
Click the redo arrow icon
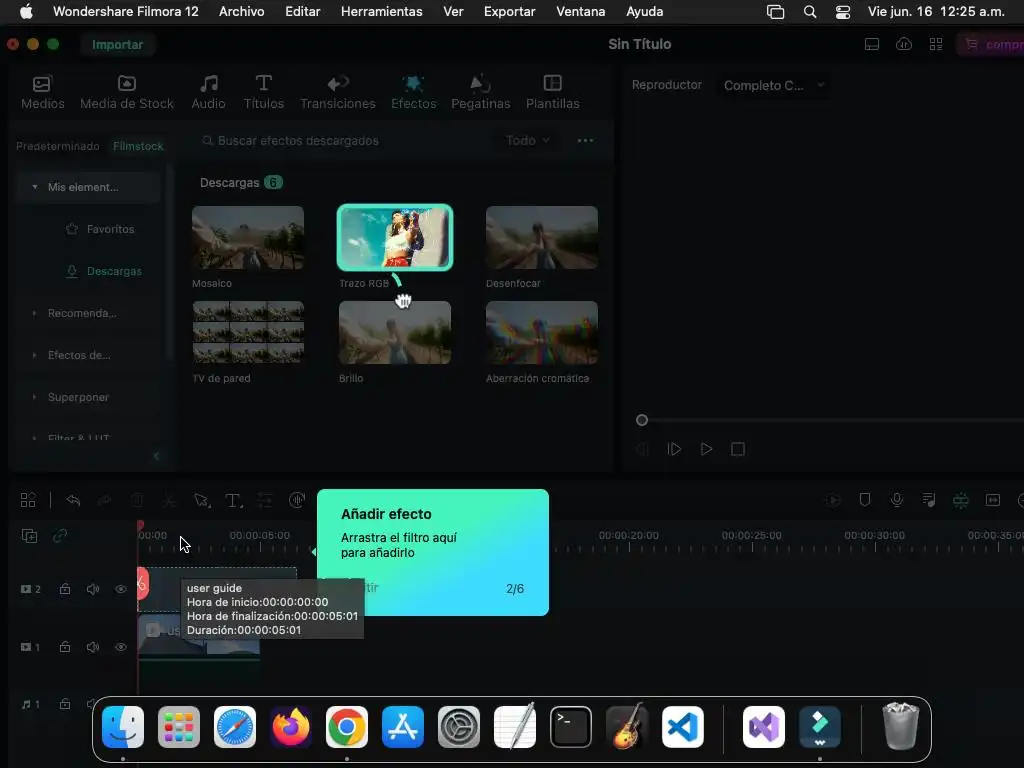[x=104, y=500]
